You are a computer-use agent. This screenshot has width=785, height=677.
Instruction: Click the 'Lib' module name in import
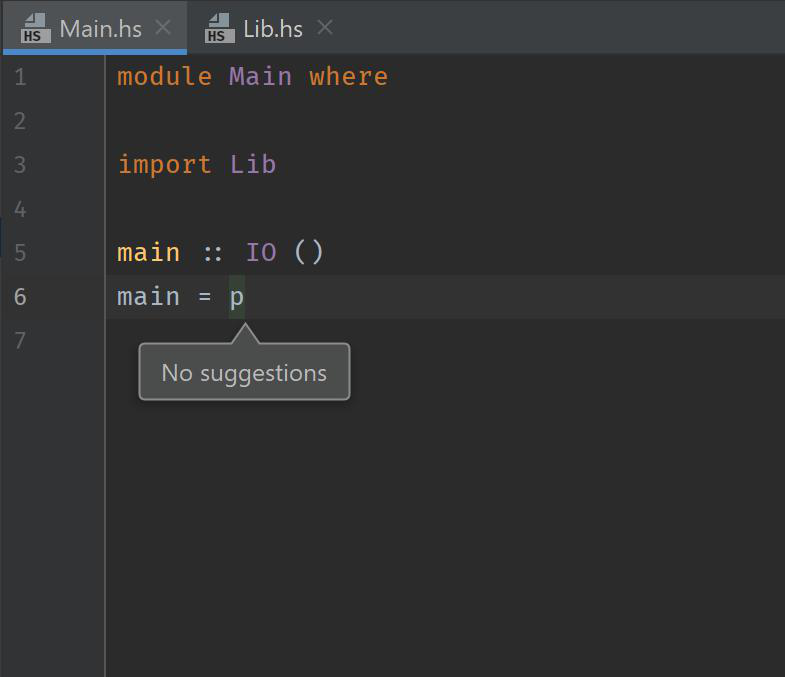pyautogui.click(x=253, y=165)
